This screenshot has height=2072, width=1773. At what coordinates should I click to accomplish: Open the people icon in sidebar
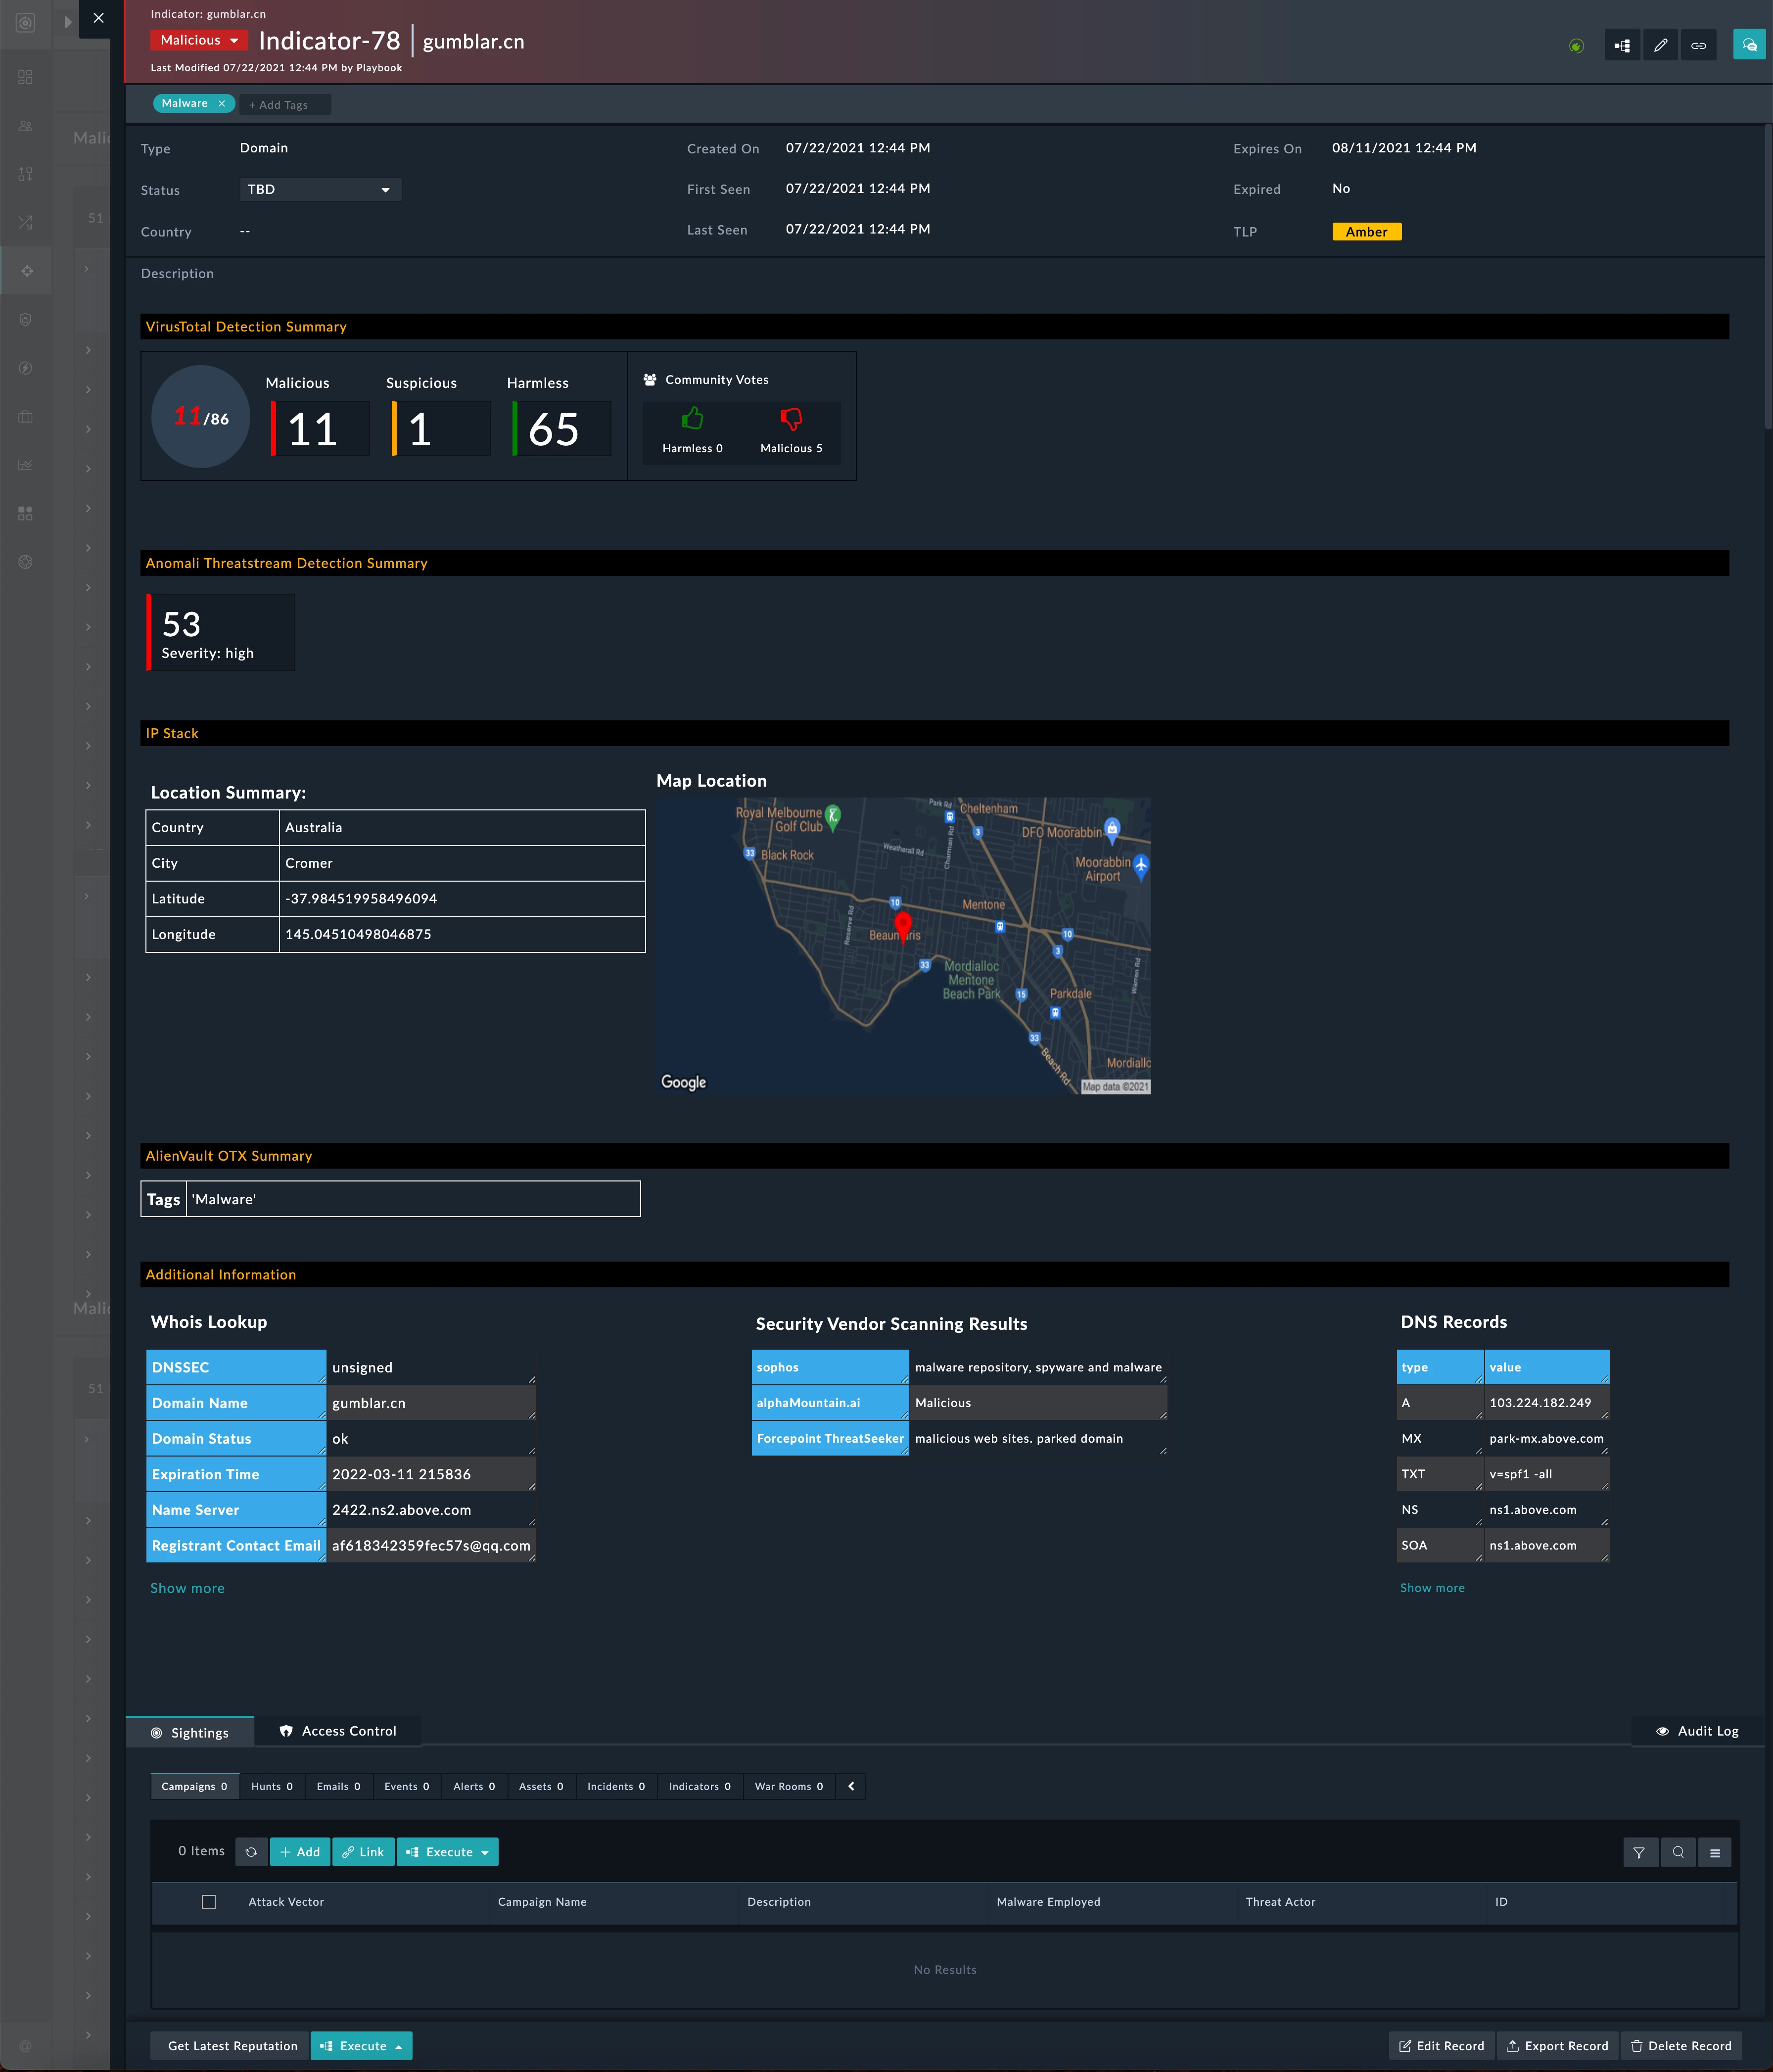tap(26, 126)
